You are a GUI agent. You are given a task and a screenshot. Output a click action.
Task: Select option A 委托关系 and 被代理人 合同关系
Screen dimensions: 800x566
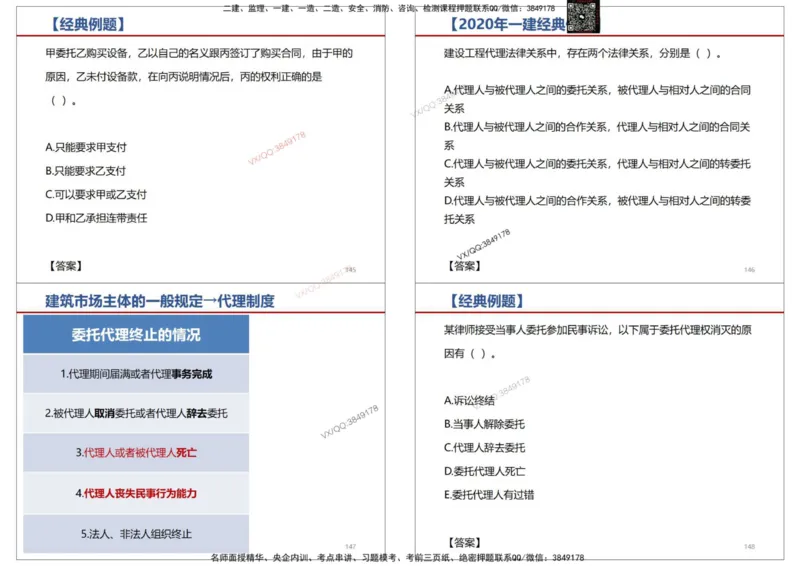point(597,99)
